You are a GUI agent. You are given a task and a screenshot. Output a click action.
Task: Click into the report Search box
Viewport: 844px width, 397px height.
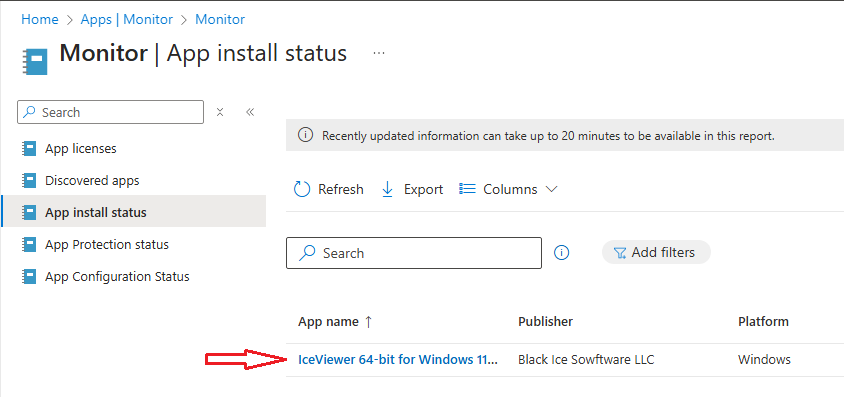[x=413, y=253]
